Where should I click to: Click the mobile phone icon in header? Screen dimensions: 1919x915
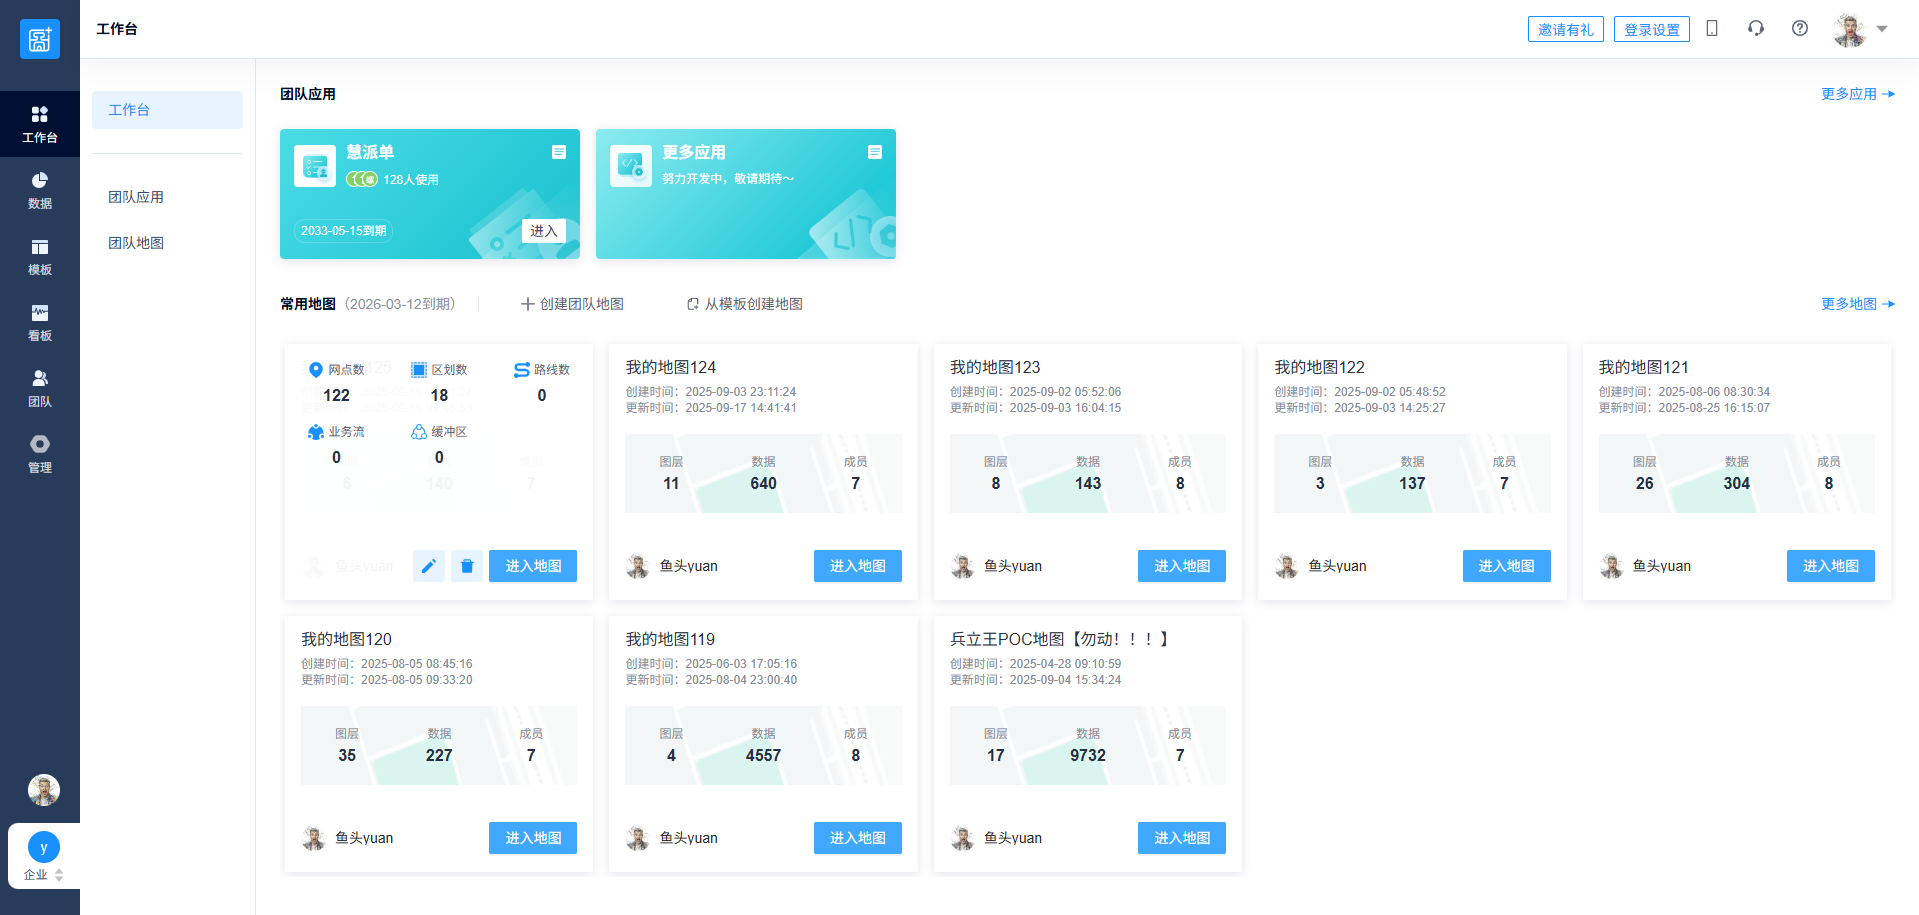click(1712, 29)
